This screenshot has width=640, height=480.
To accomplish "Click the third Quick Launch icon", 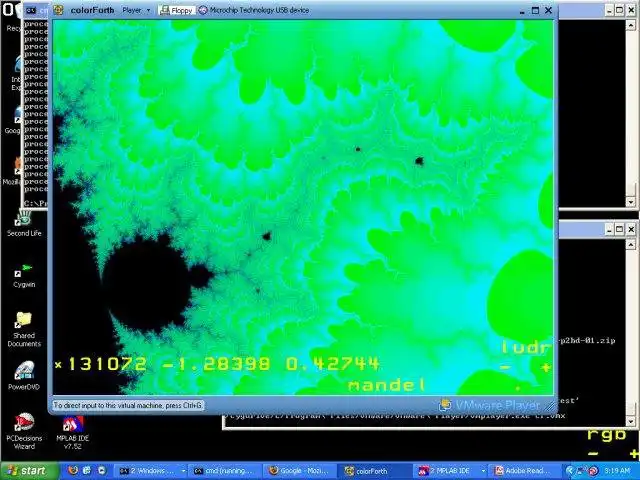I will [101, 471].
